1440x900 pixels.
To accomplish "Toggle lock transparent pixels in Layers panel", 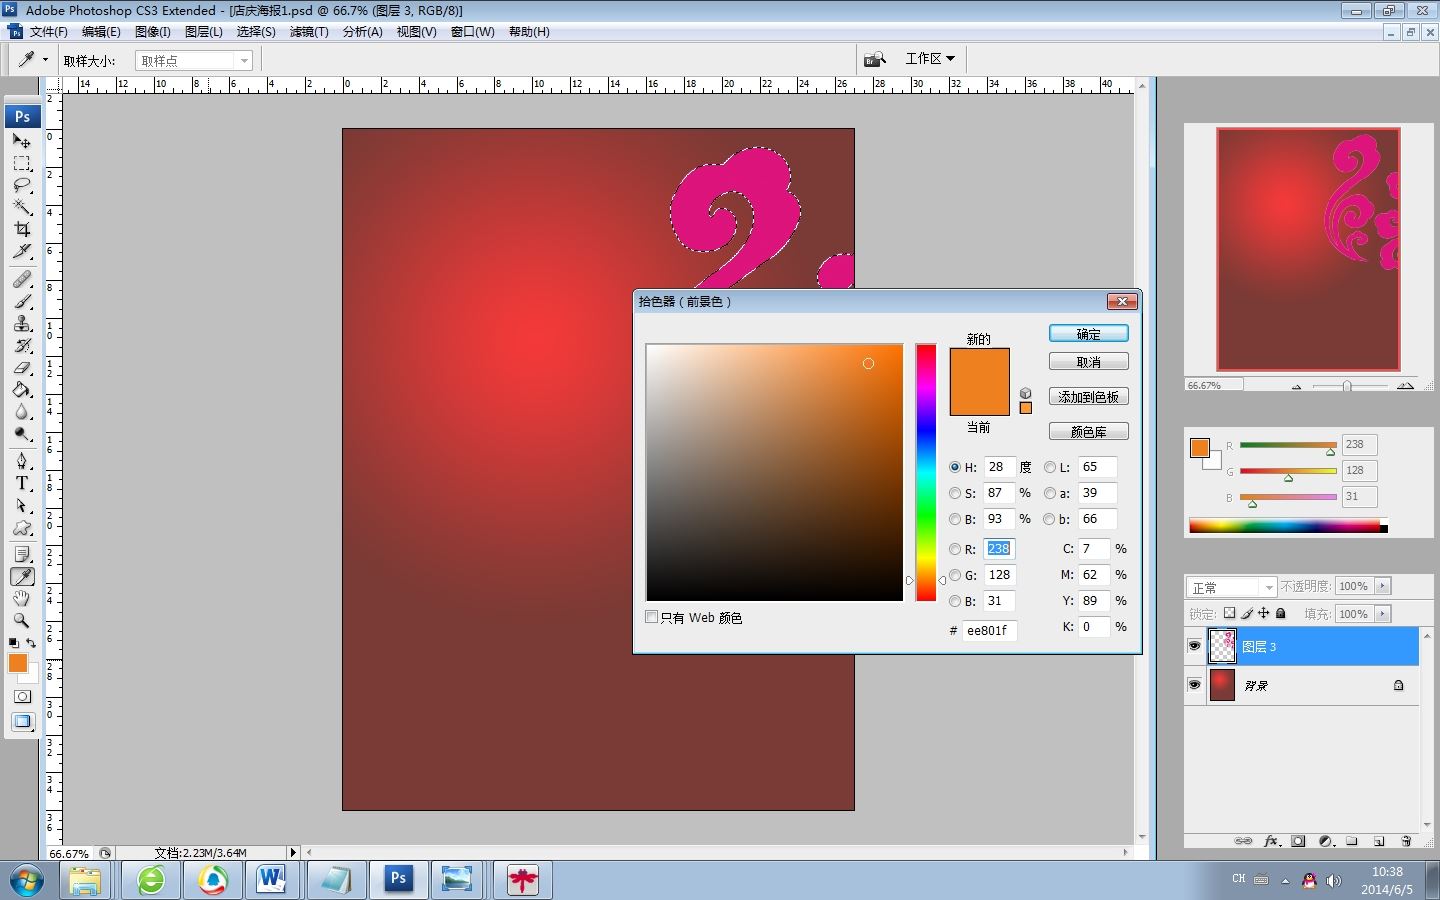I will tap(1229, 613).
